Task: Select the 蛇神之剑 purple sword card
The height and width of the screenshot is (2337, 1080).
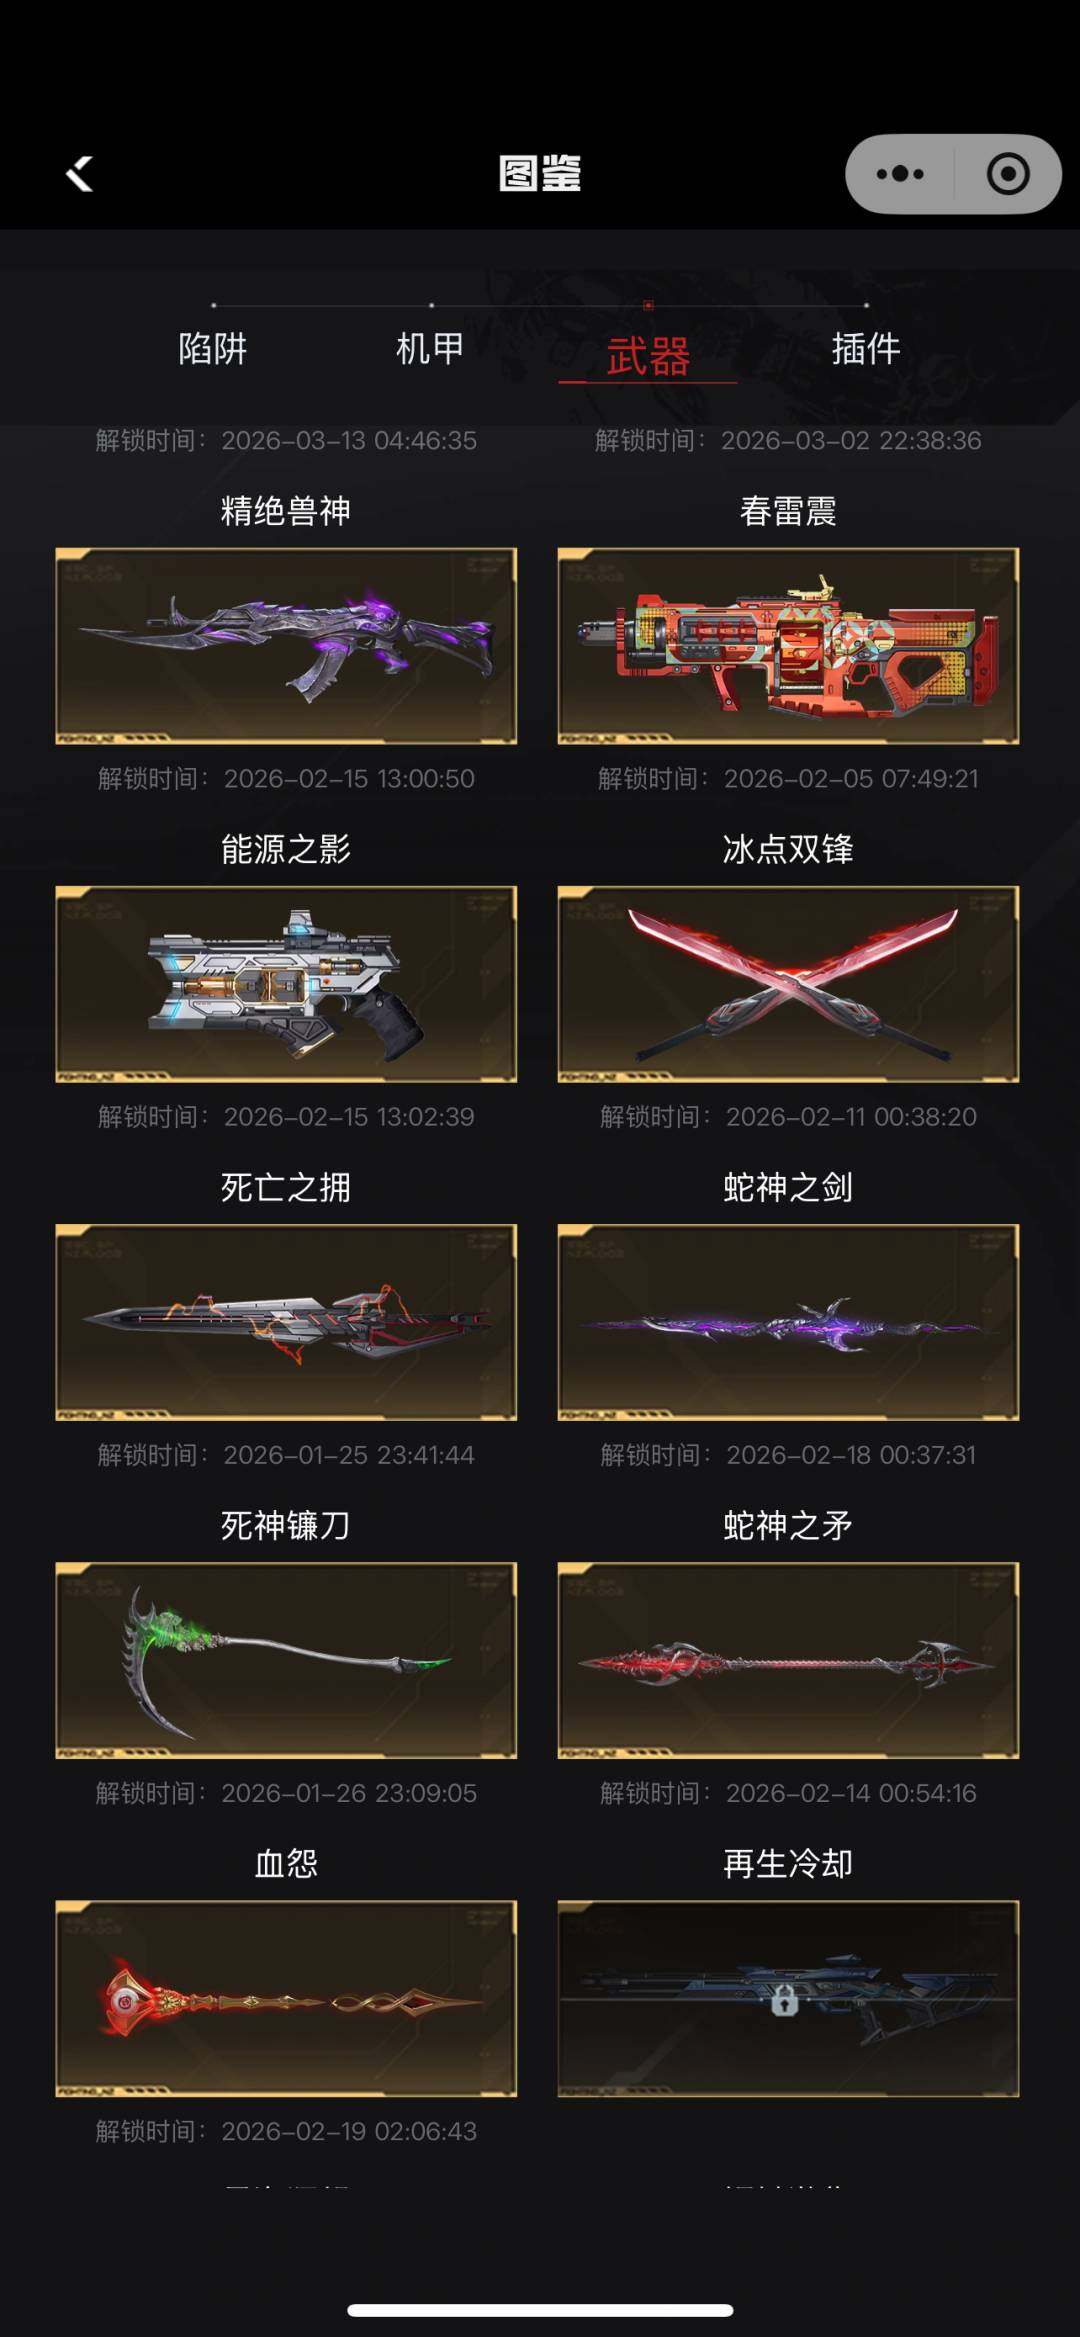Action: click(788, 1322)
